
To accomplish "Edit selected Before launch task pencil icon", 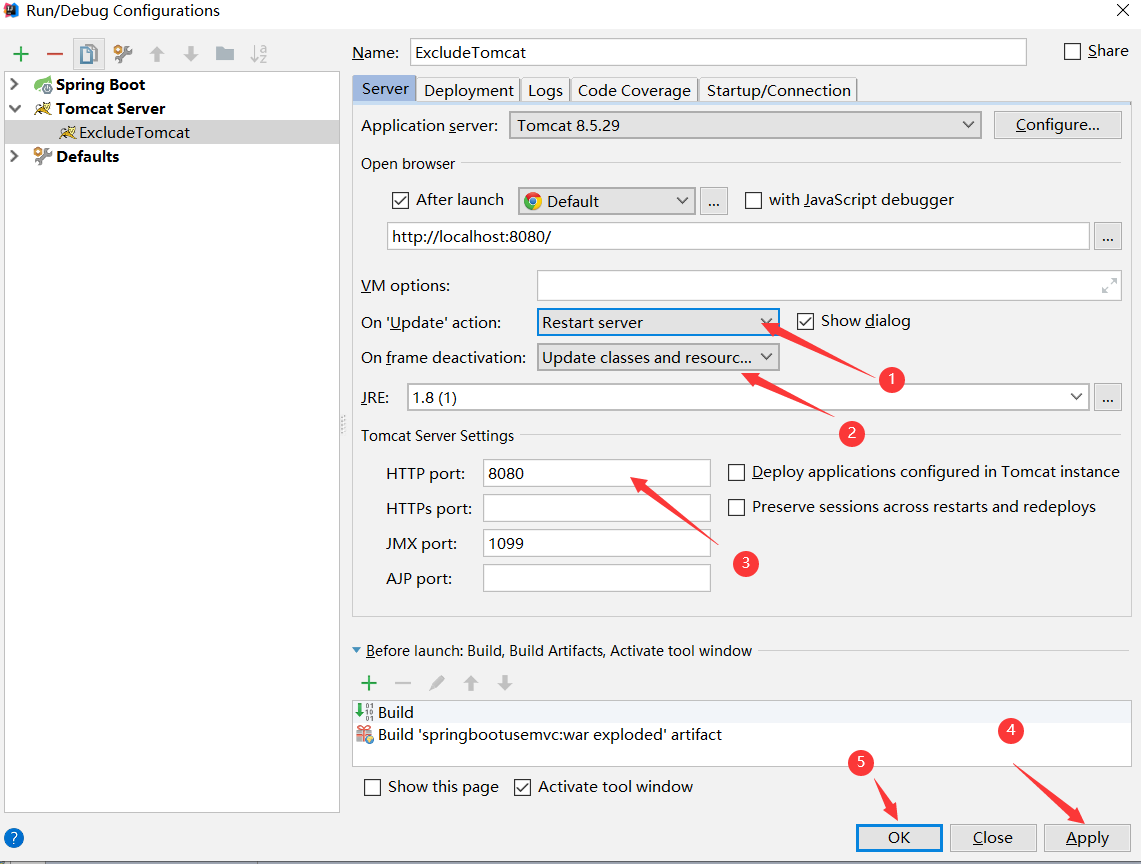I will (437, 683).
